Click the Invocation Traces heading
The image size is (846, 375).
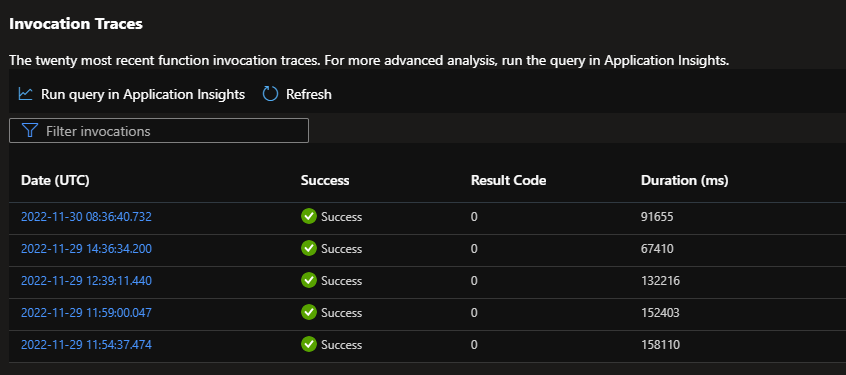click(76, 24)
